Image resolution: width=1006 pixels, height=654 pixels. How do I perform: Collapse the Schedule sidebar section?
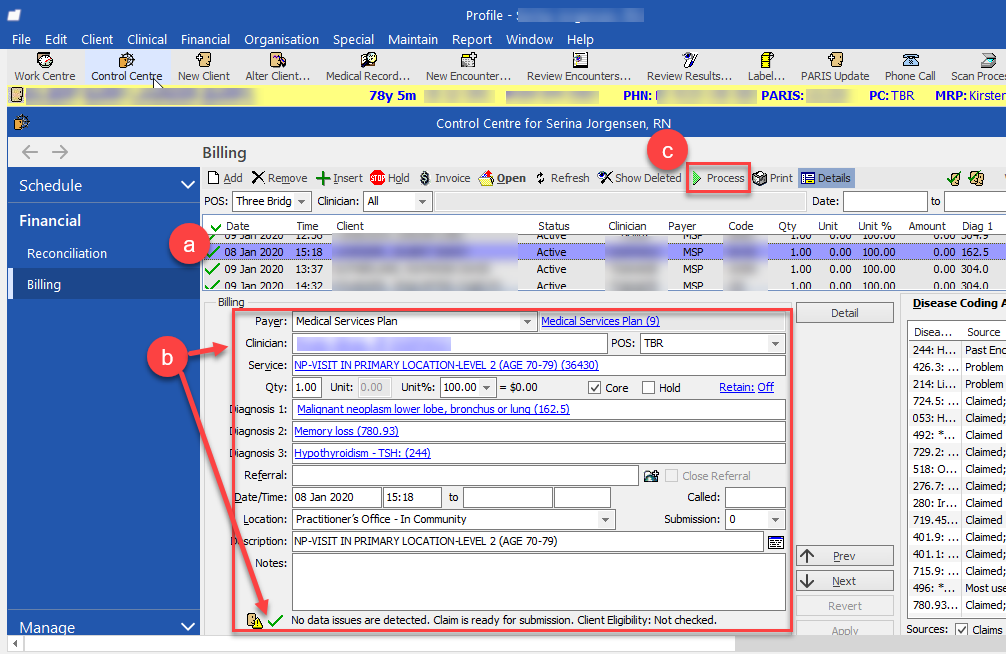click(x=187, y=185)
